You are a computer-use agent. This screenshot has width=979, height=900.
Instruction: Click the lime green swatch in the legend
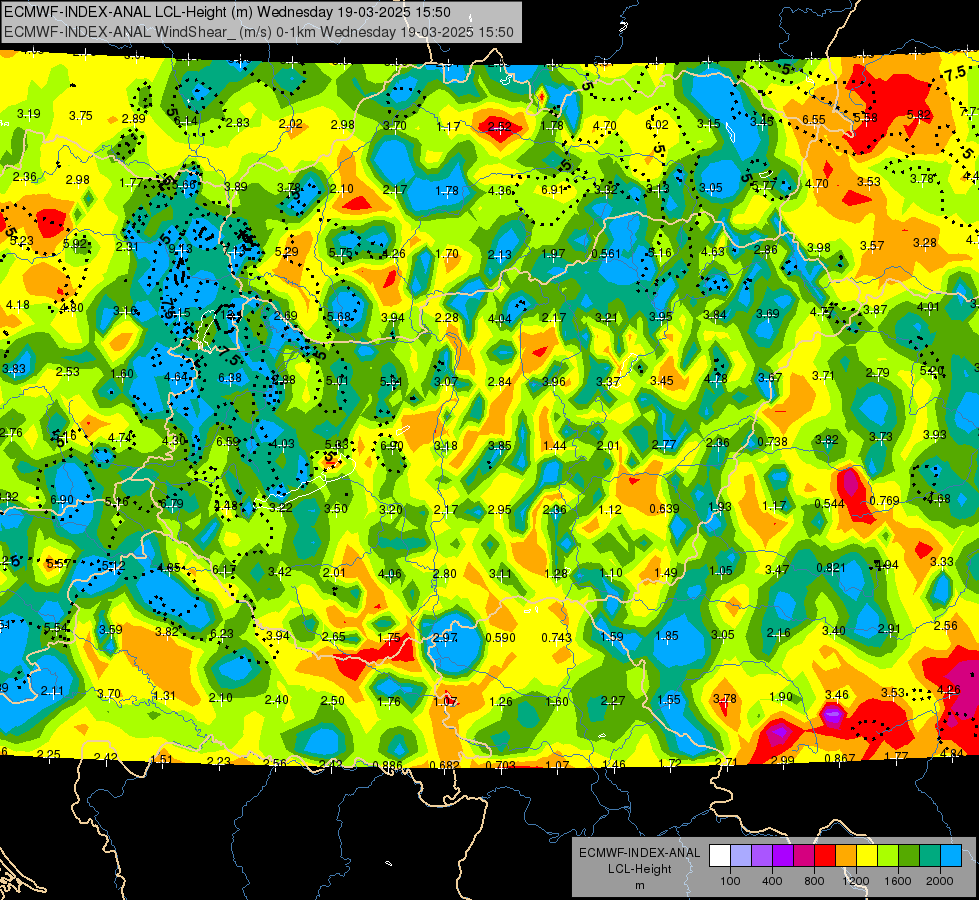pos(887,856)
